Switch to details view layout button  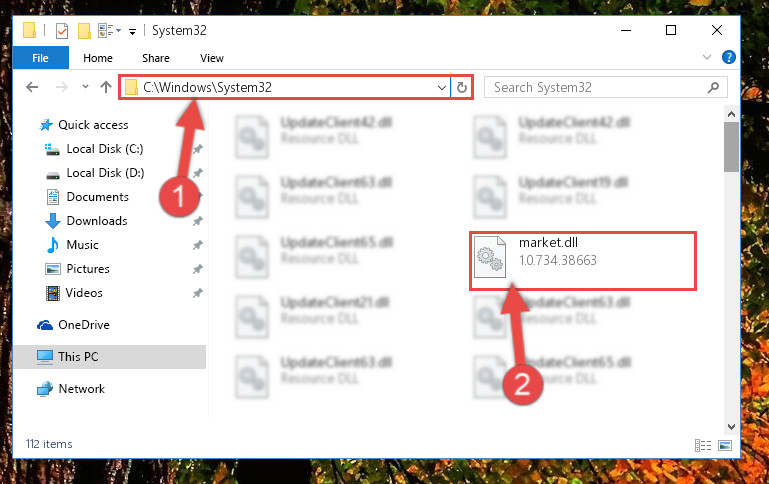point(703,445)
